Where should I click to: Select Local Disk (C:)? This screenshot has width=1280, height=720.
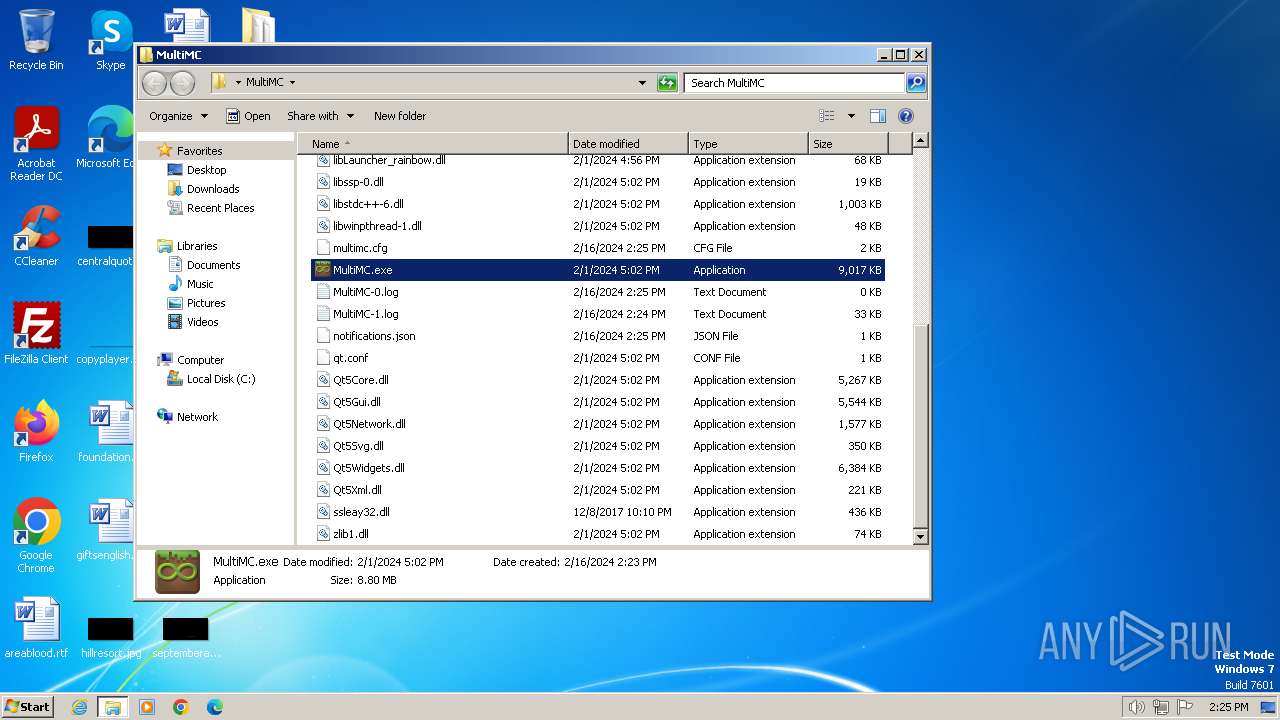point(221,379)
